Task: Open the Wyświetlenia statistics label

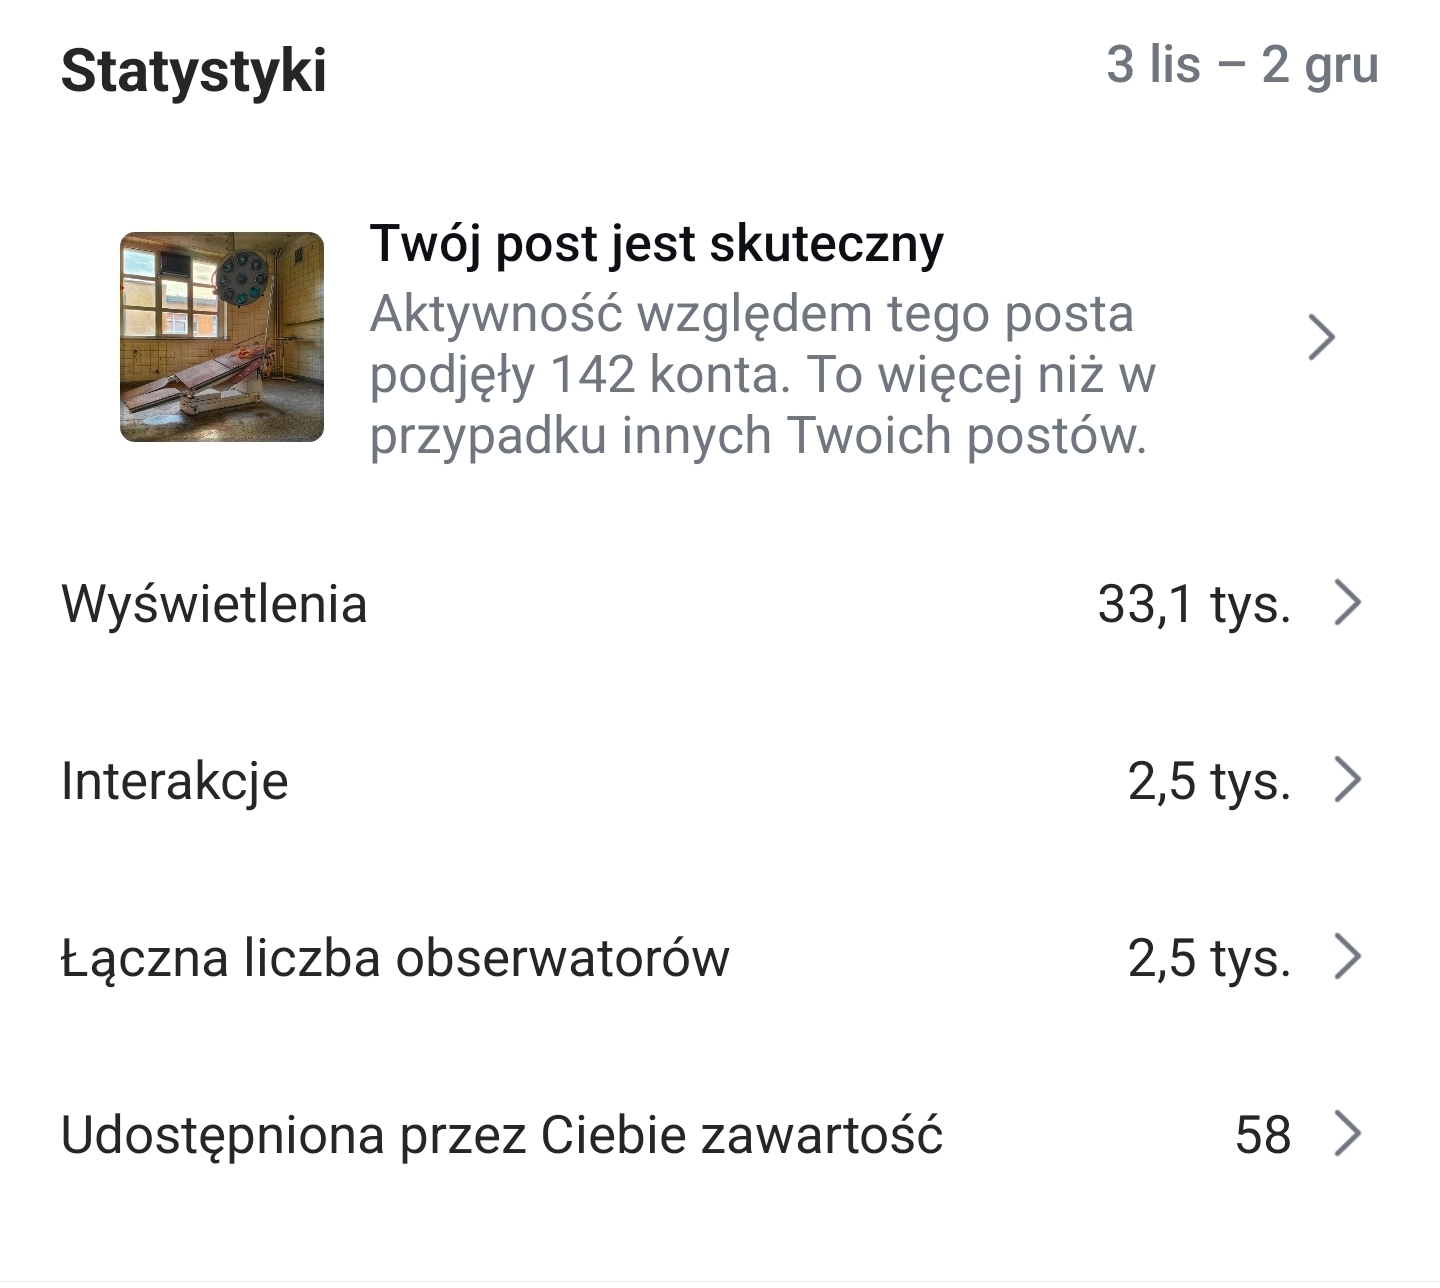Action: 214,604
